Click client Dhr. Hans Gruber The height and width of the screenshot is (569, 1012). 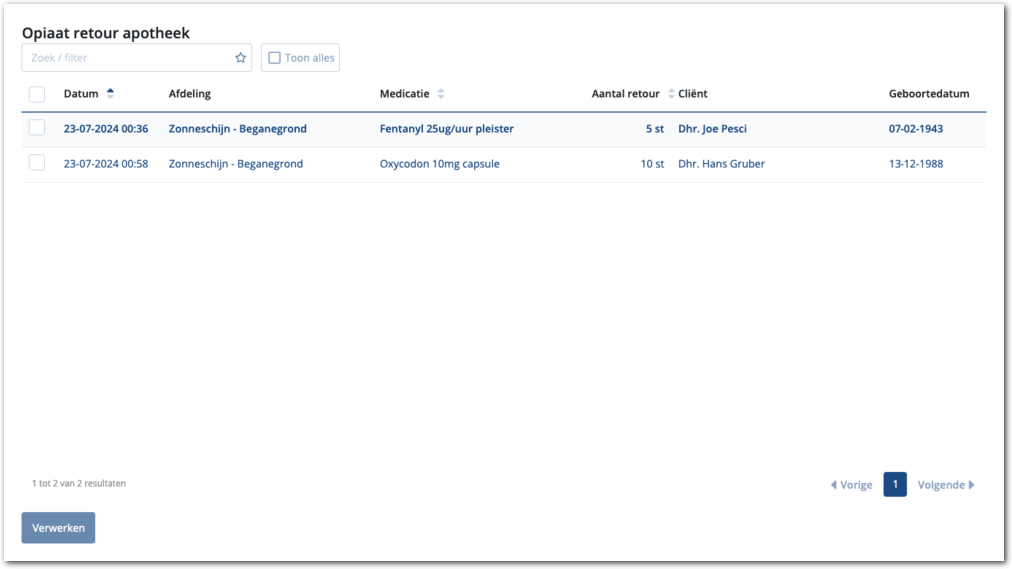coord(721,164)
